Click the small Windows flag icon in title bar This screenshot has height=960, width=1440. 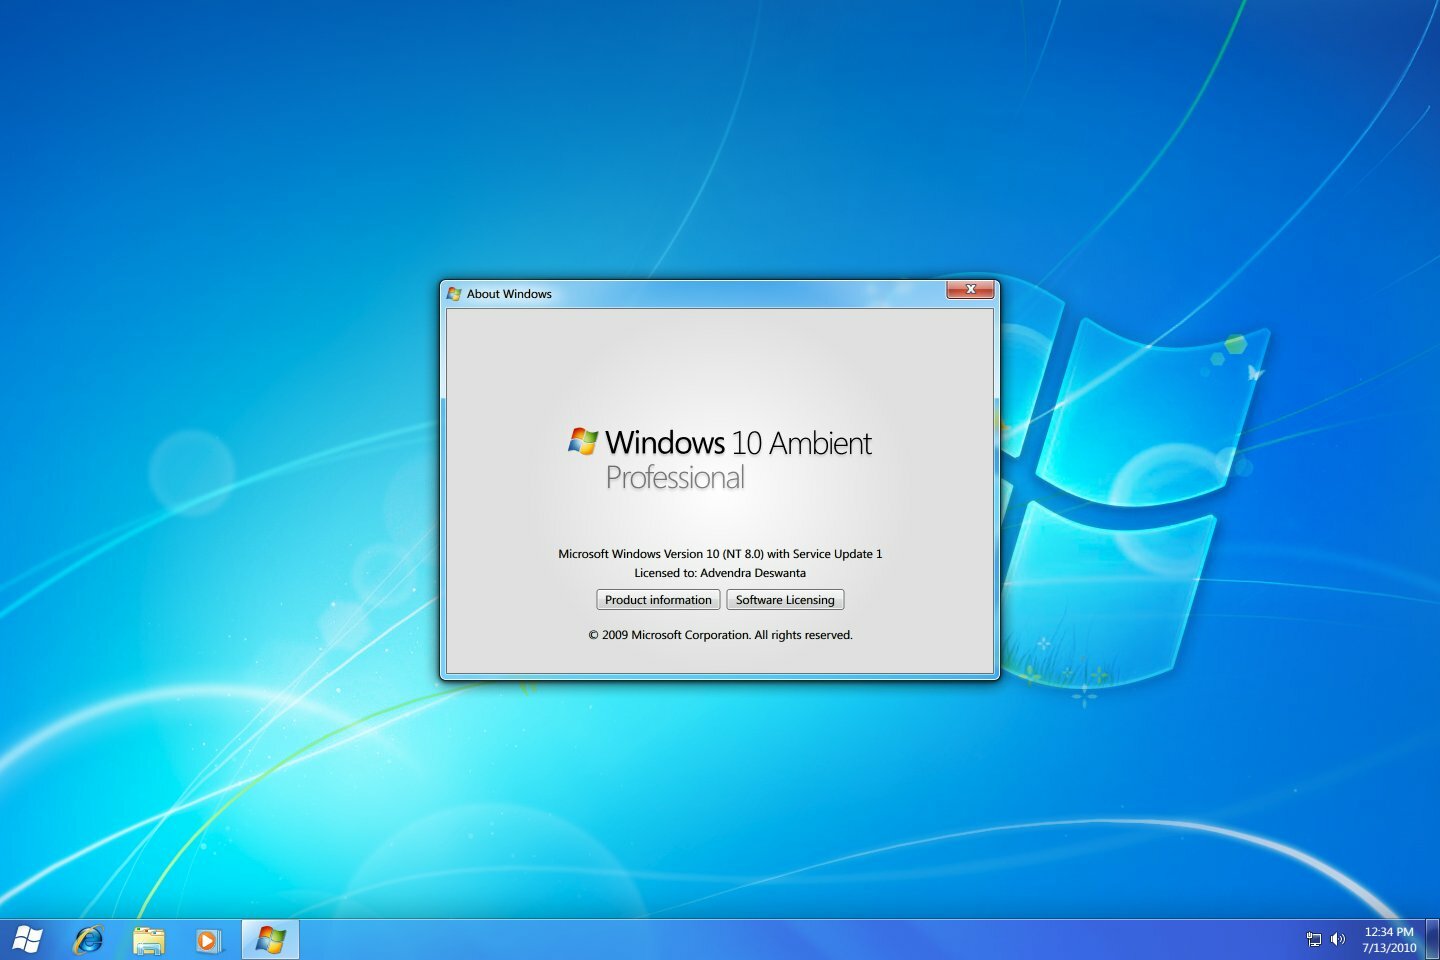[x=454, y=294]
